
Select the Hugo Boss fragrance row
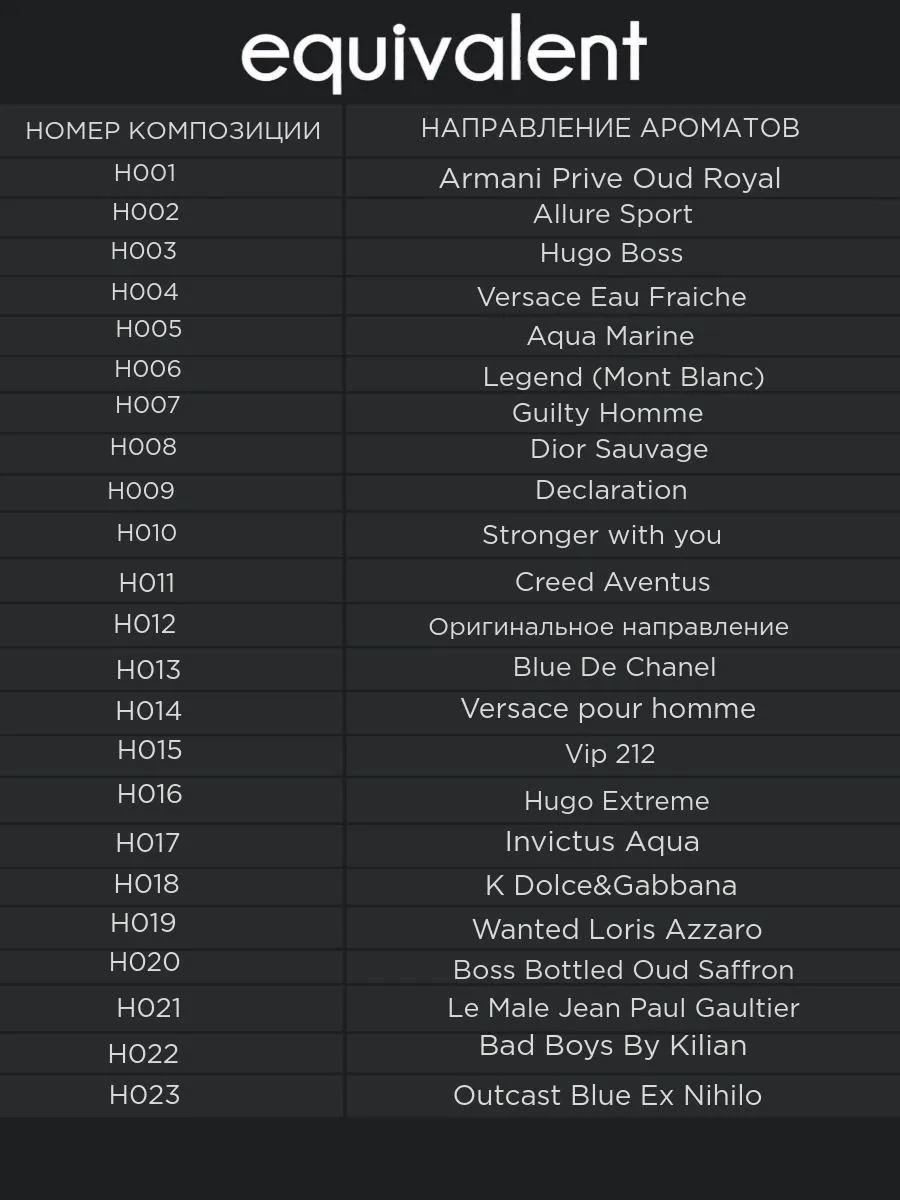pyautogui.click(x=611, y=254)
